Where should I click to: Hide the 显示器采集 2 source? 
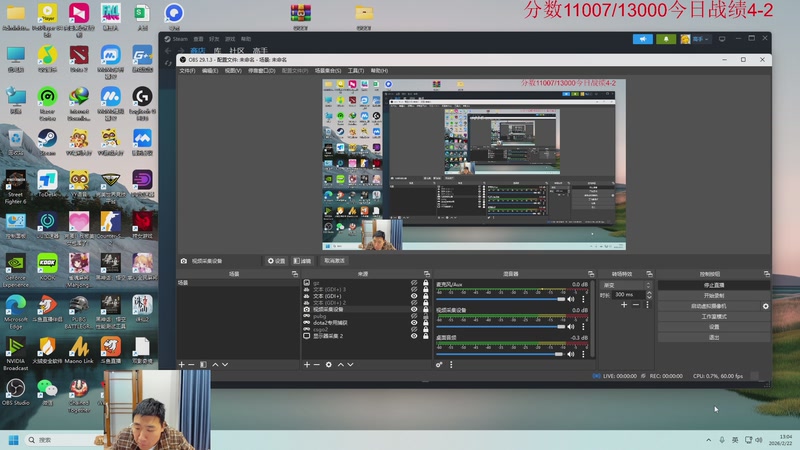[414, 336]
